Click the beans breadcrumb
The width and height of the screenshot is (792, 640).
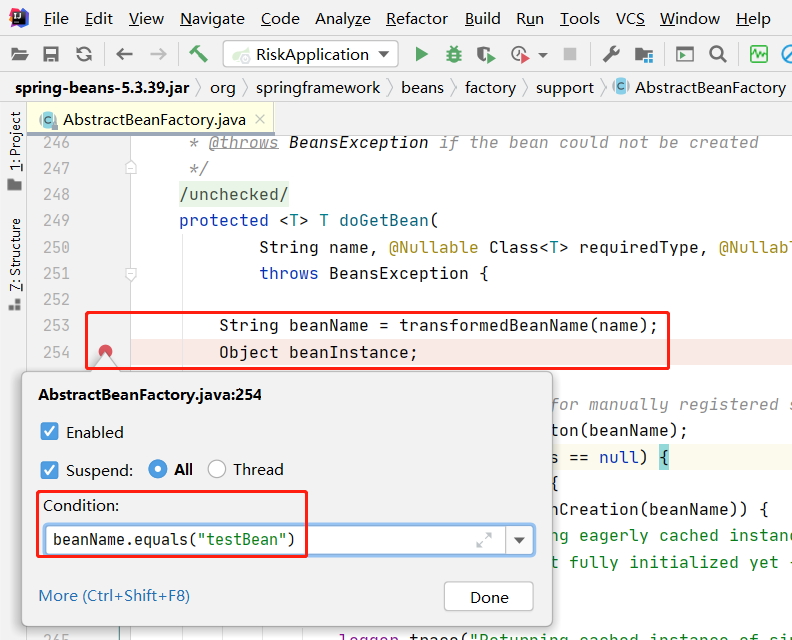[x=422, y=88]
